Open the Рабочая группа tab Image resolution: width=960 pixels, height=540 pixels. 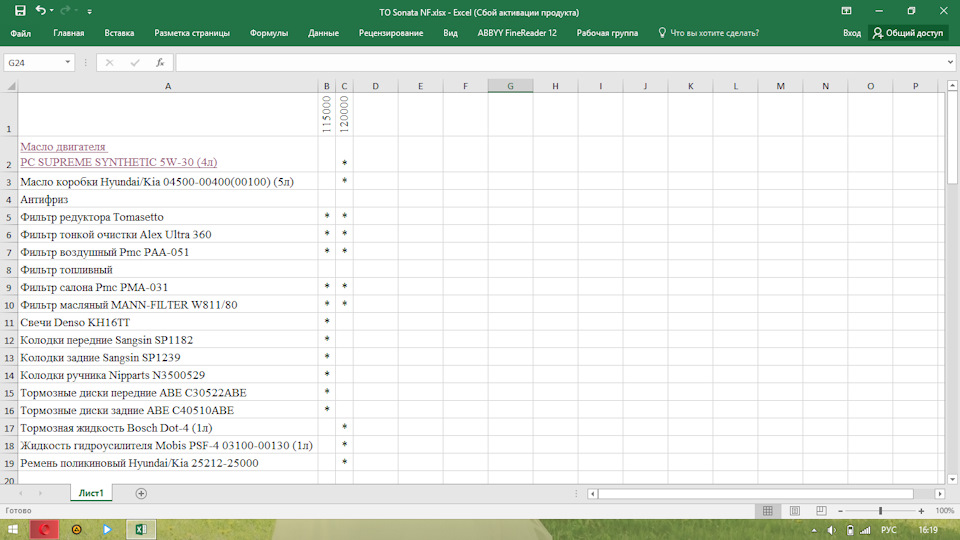pyautogui.click(x=607, y=33)
